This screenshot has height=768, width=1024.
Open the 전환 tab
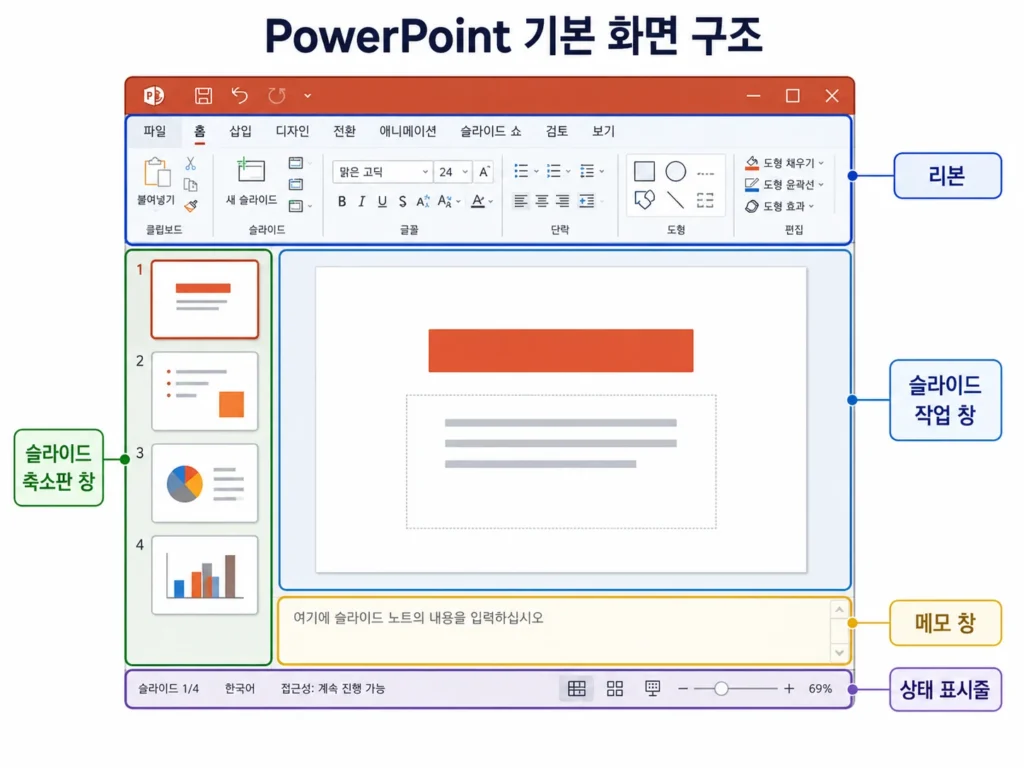pyautogui.click(x=344, y=131)
